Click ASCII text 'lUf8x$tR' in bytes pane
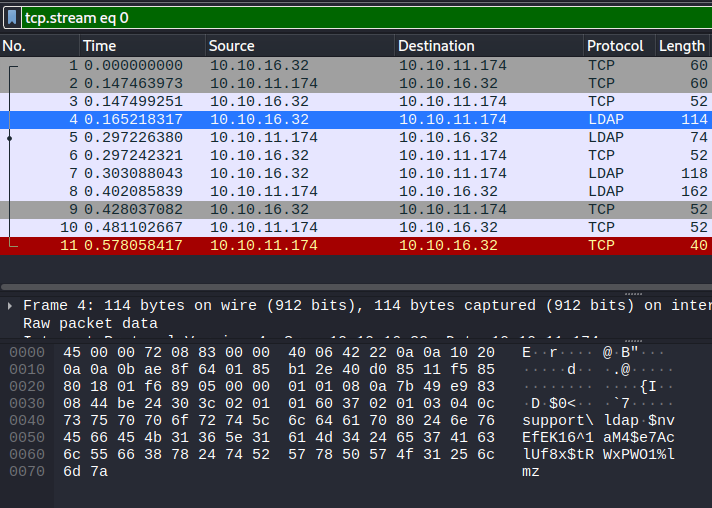This screenshot has width=712, height=508. click(558, 455)
